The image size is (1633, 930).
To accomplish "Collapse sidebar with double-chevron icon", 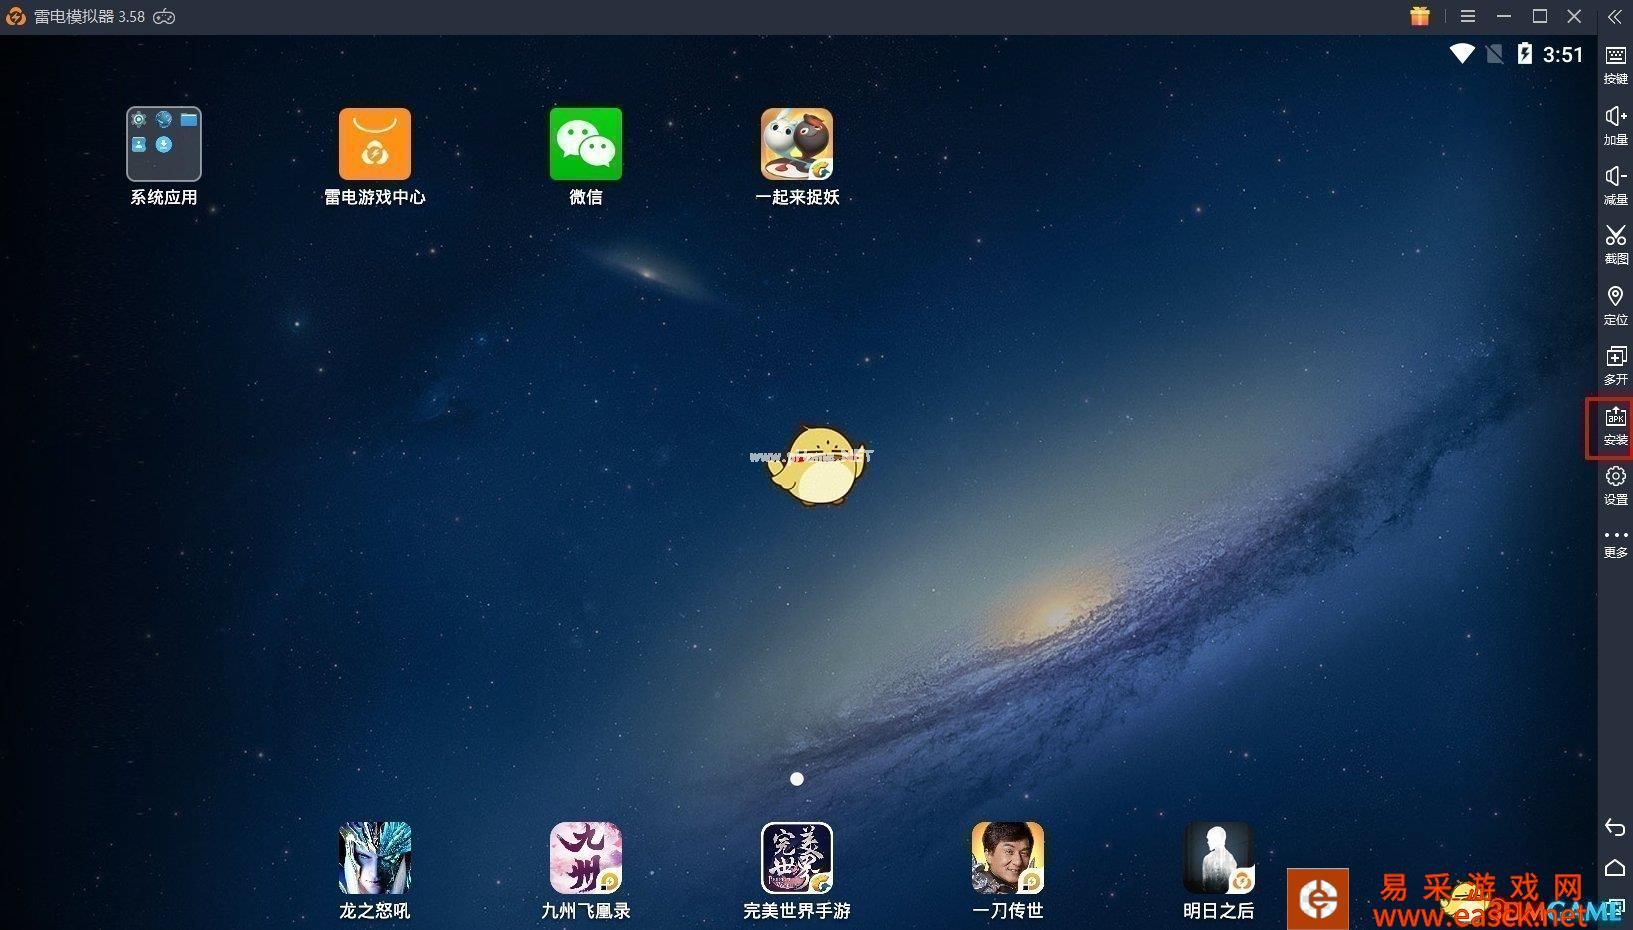I will 1615,17.
